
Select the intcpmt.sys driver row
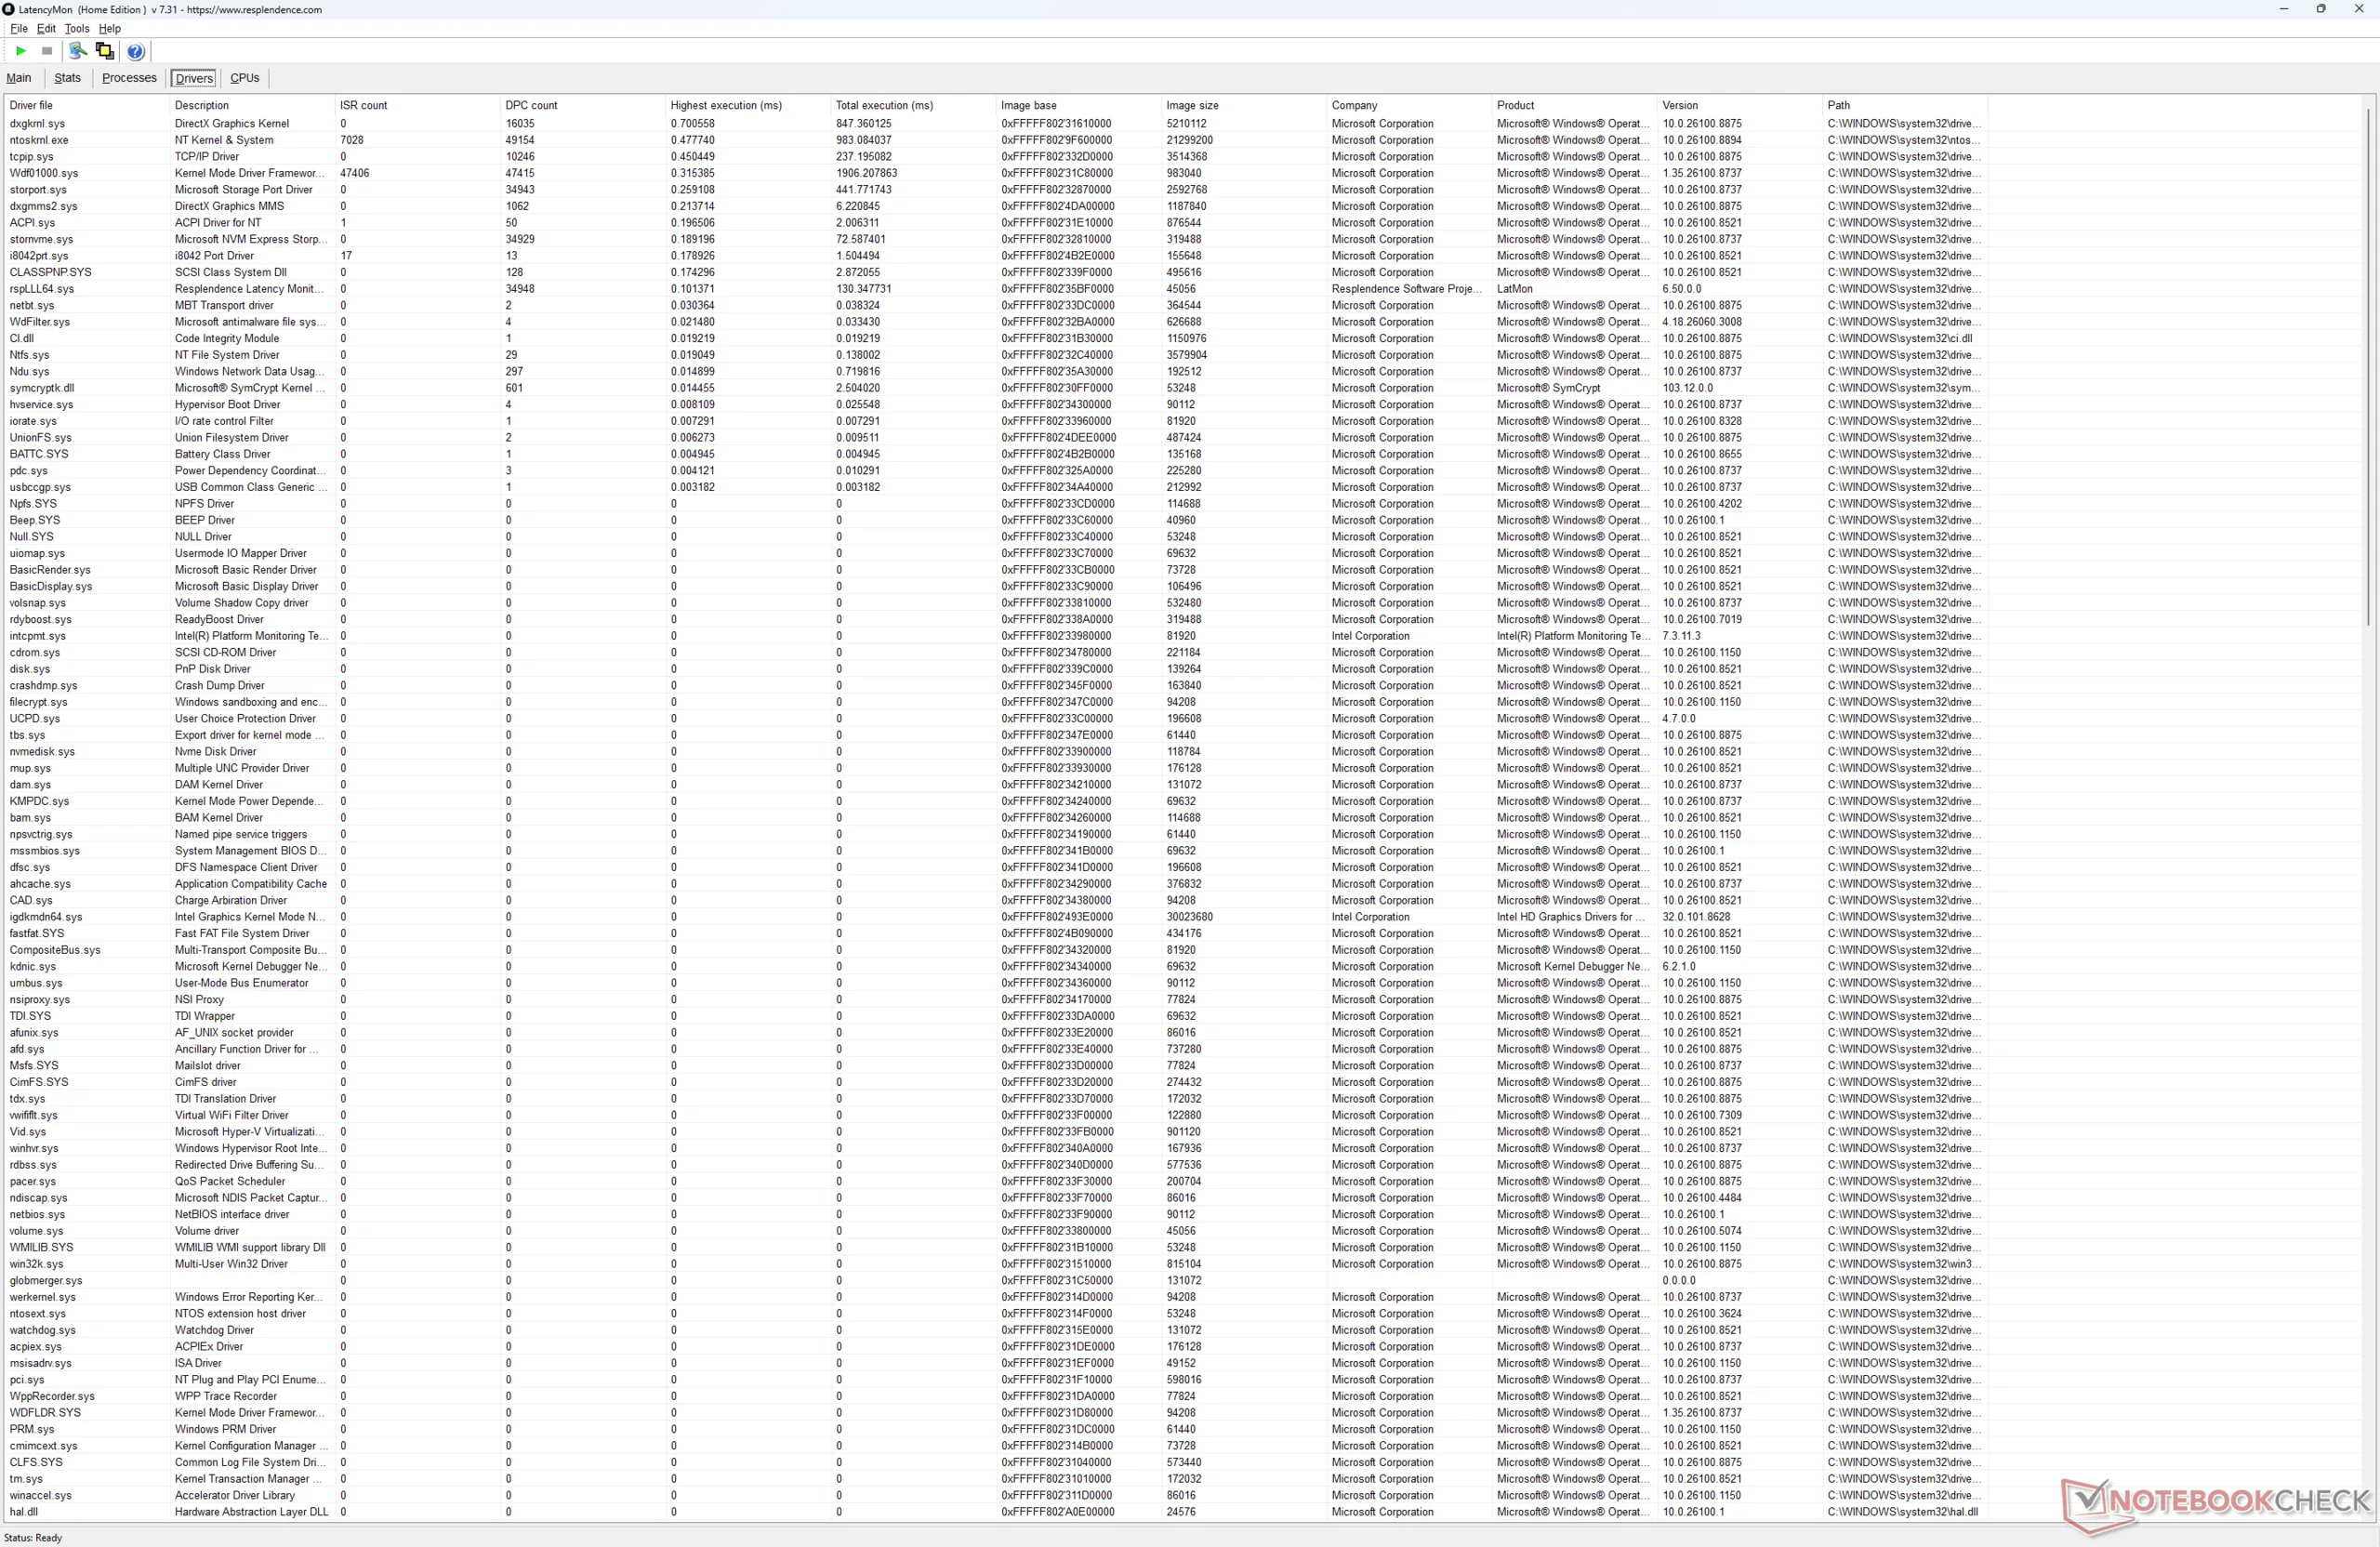tap(996, 636)
